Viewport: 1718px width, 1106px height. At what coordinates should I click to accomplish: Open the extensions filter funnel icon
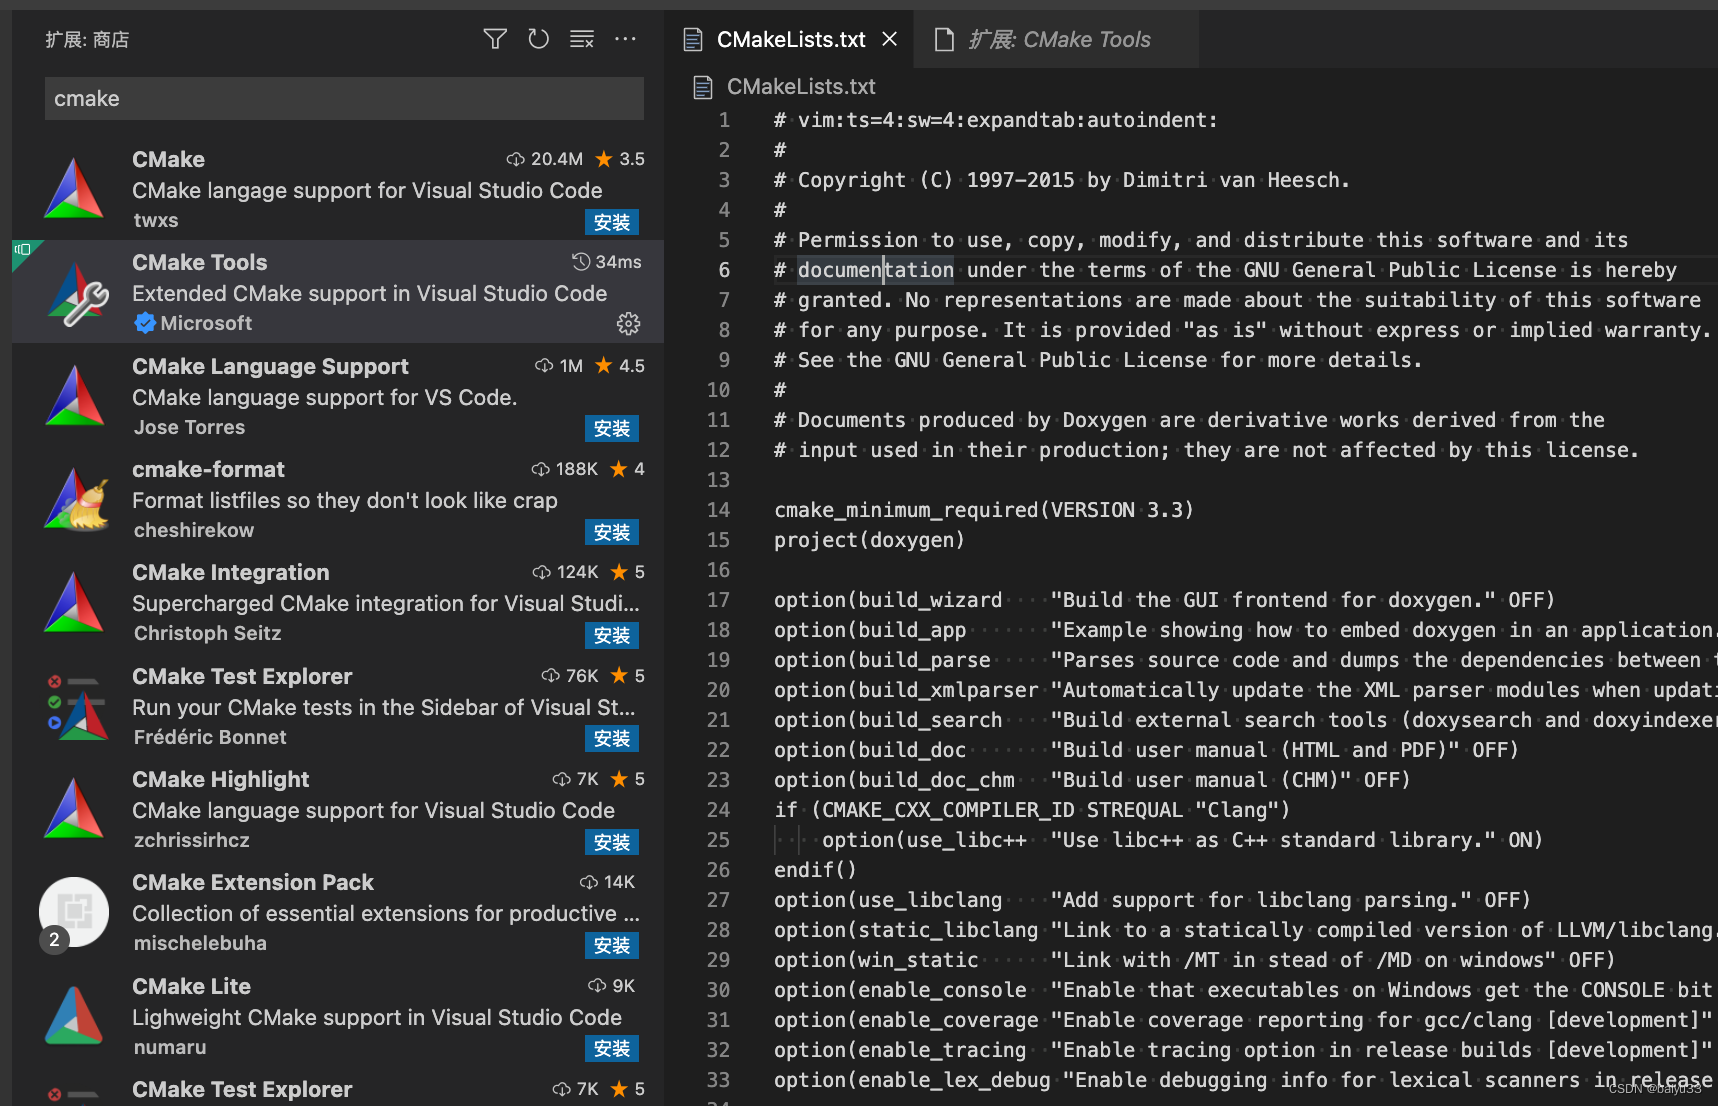tap(495, 39)
